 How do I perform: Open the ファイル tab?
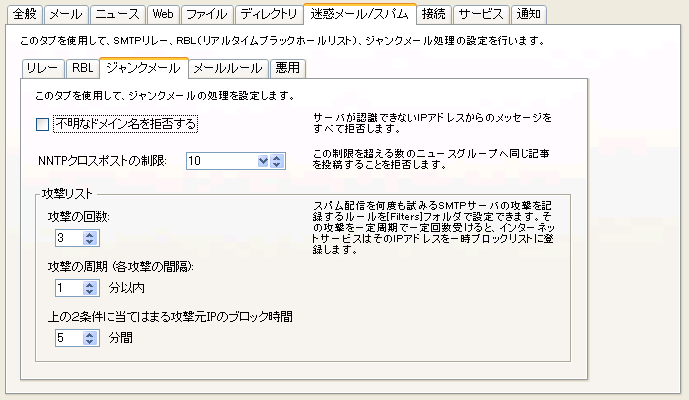[205, 14]
